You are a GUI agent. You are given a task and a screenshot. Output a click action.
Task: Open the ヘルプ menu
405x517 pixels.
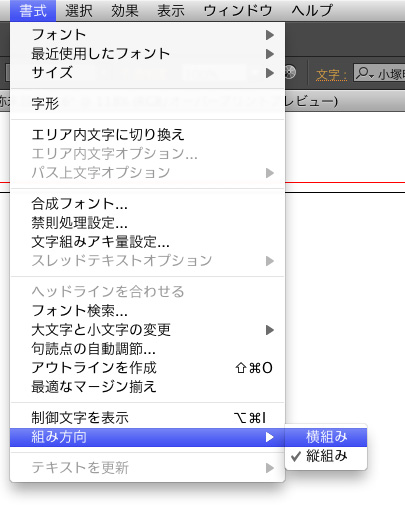tap(312, 11)
